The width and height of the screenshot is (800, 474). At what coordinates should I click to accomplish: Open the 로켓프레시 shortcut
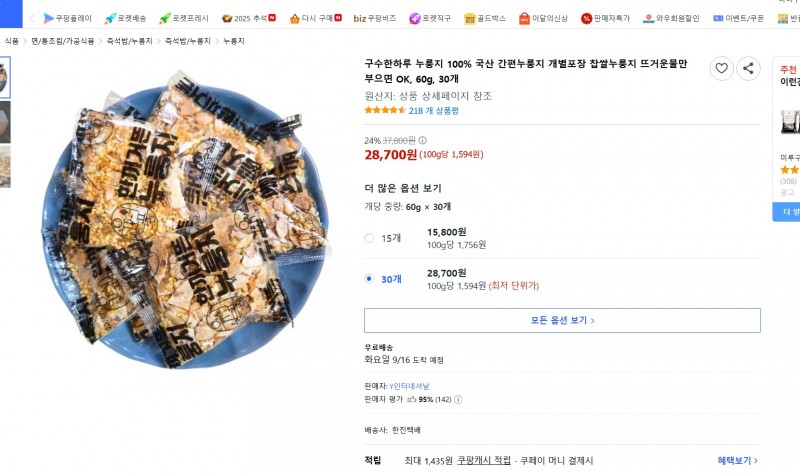click(183, 18)
